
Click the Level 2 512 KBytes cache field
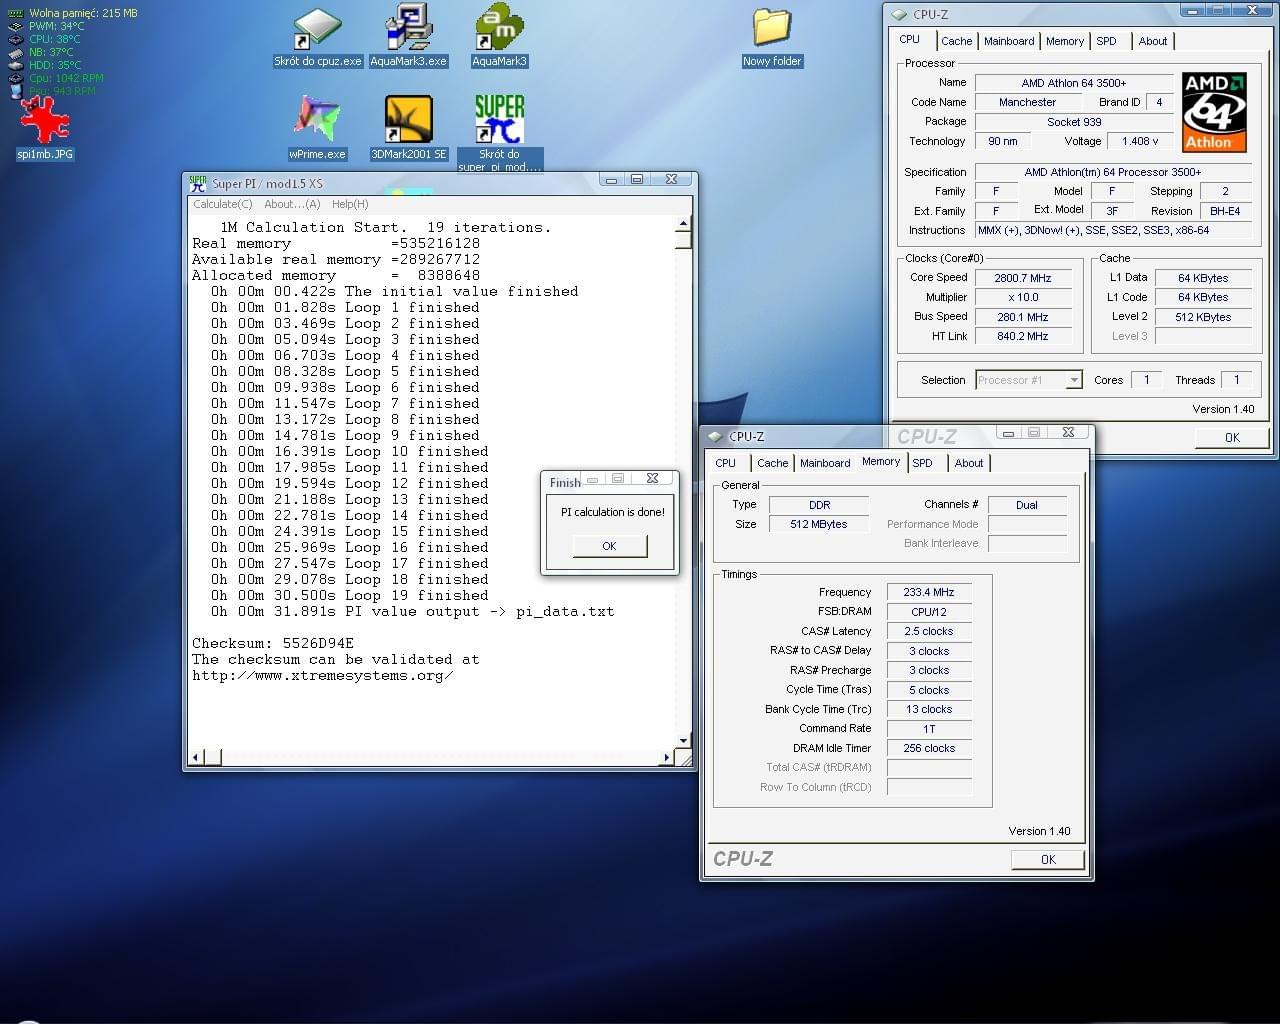[1203, 317]
